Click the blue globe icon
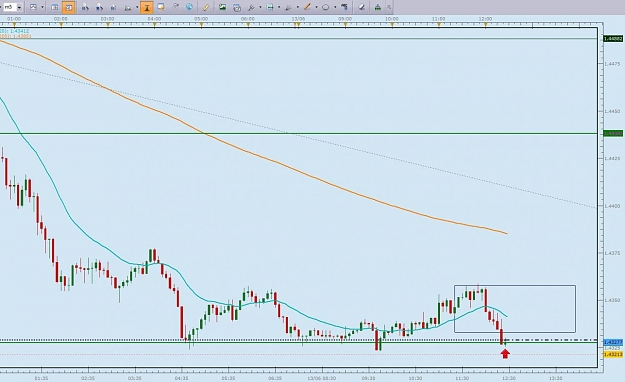 click(190, 7)
